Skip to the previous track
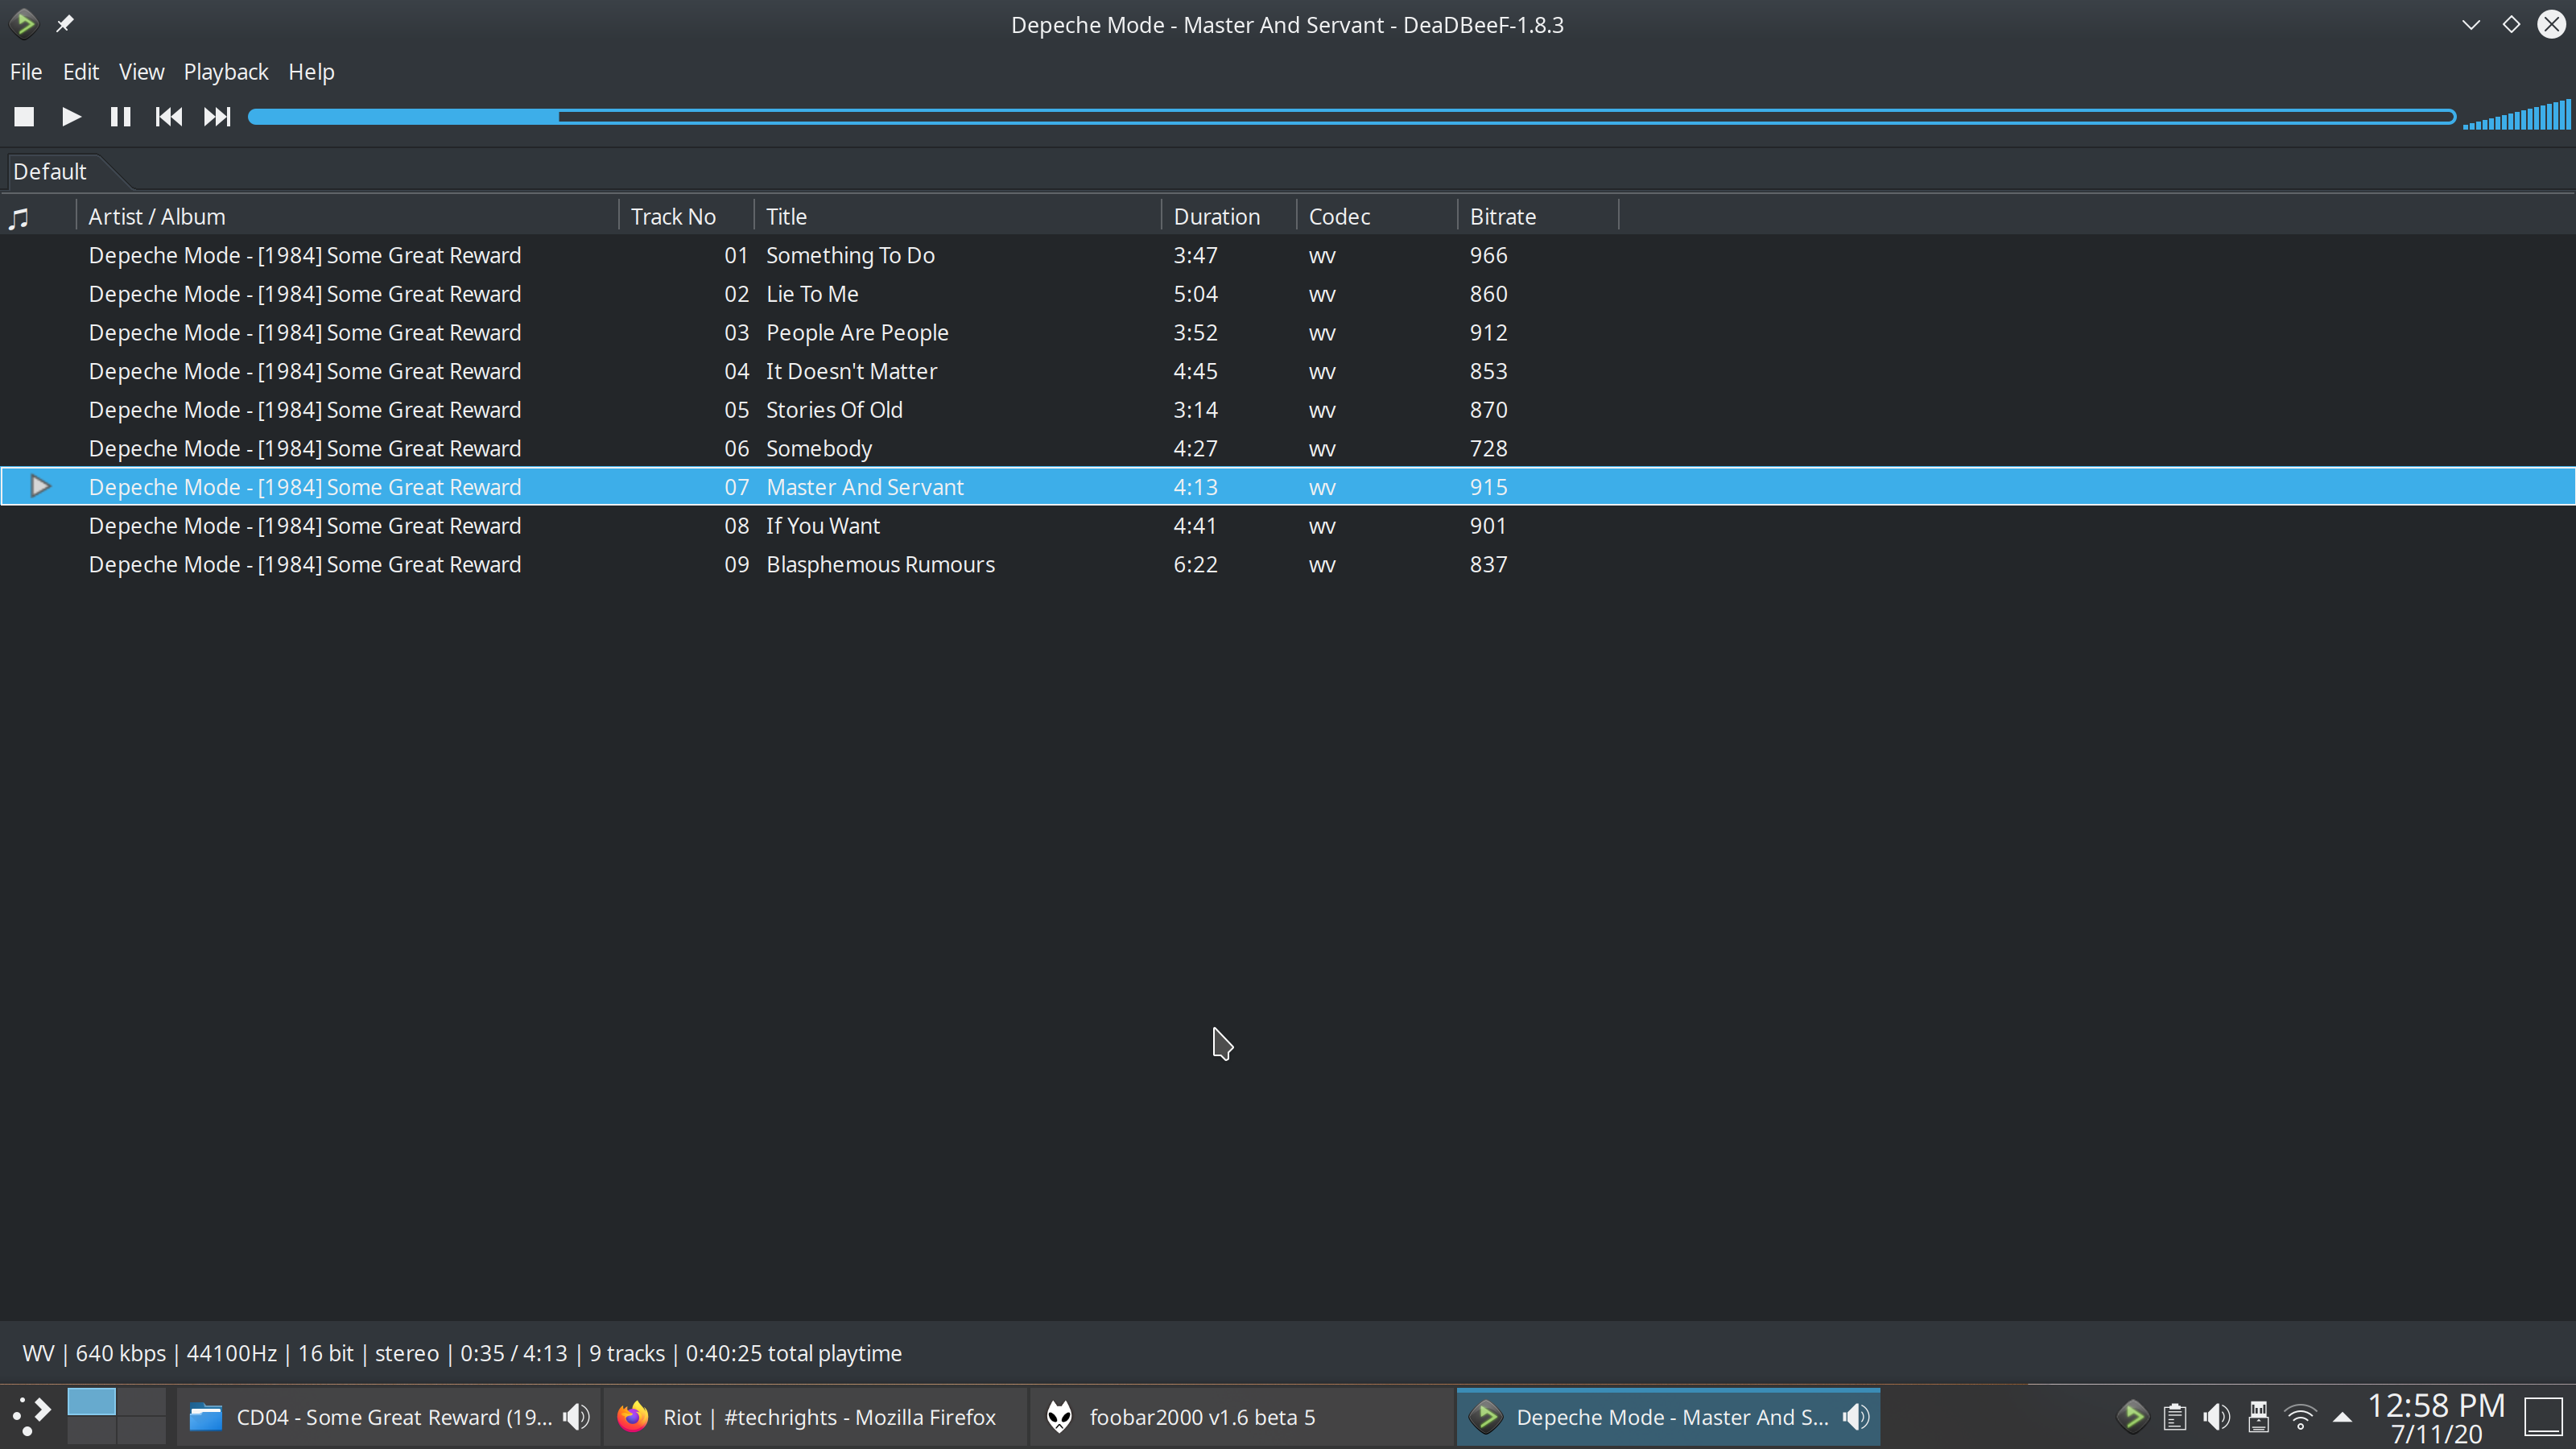 [168, 117]
